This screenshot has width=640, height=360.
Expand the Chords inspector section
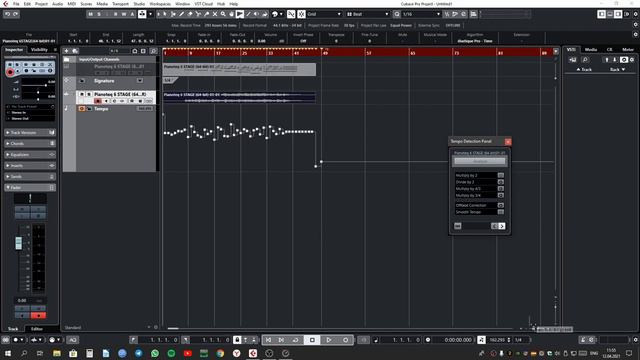pyautogui.click(x=30, y=144)
